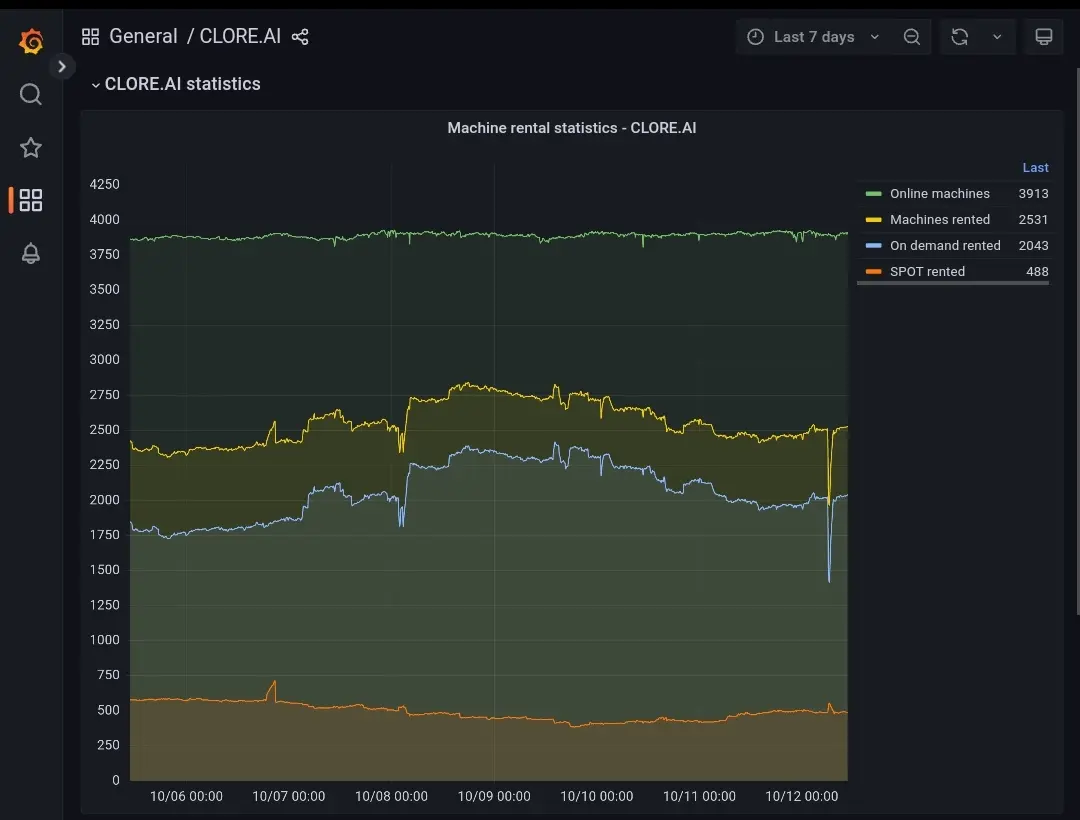Click the yellow Machines rented color swatch
1080x820 pixels.
(873, 220)
